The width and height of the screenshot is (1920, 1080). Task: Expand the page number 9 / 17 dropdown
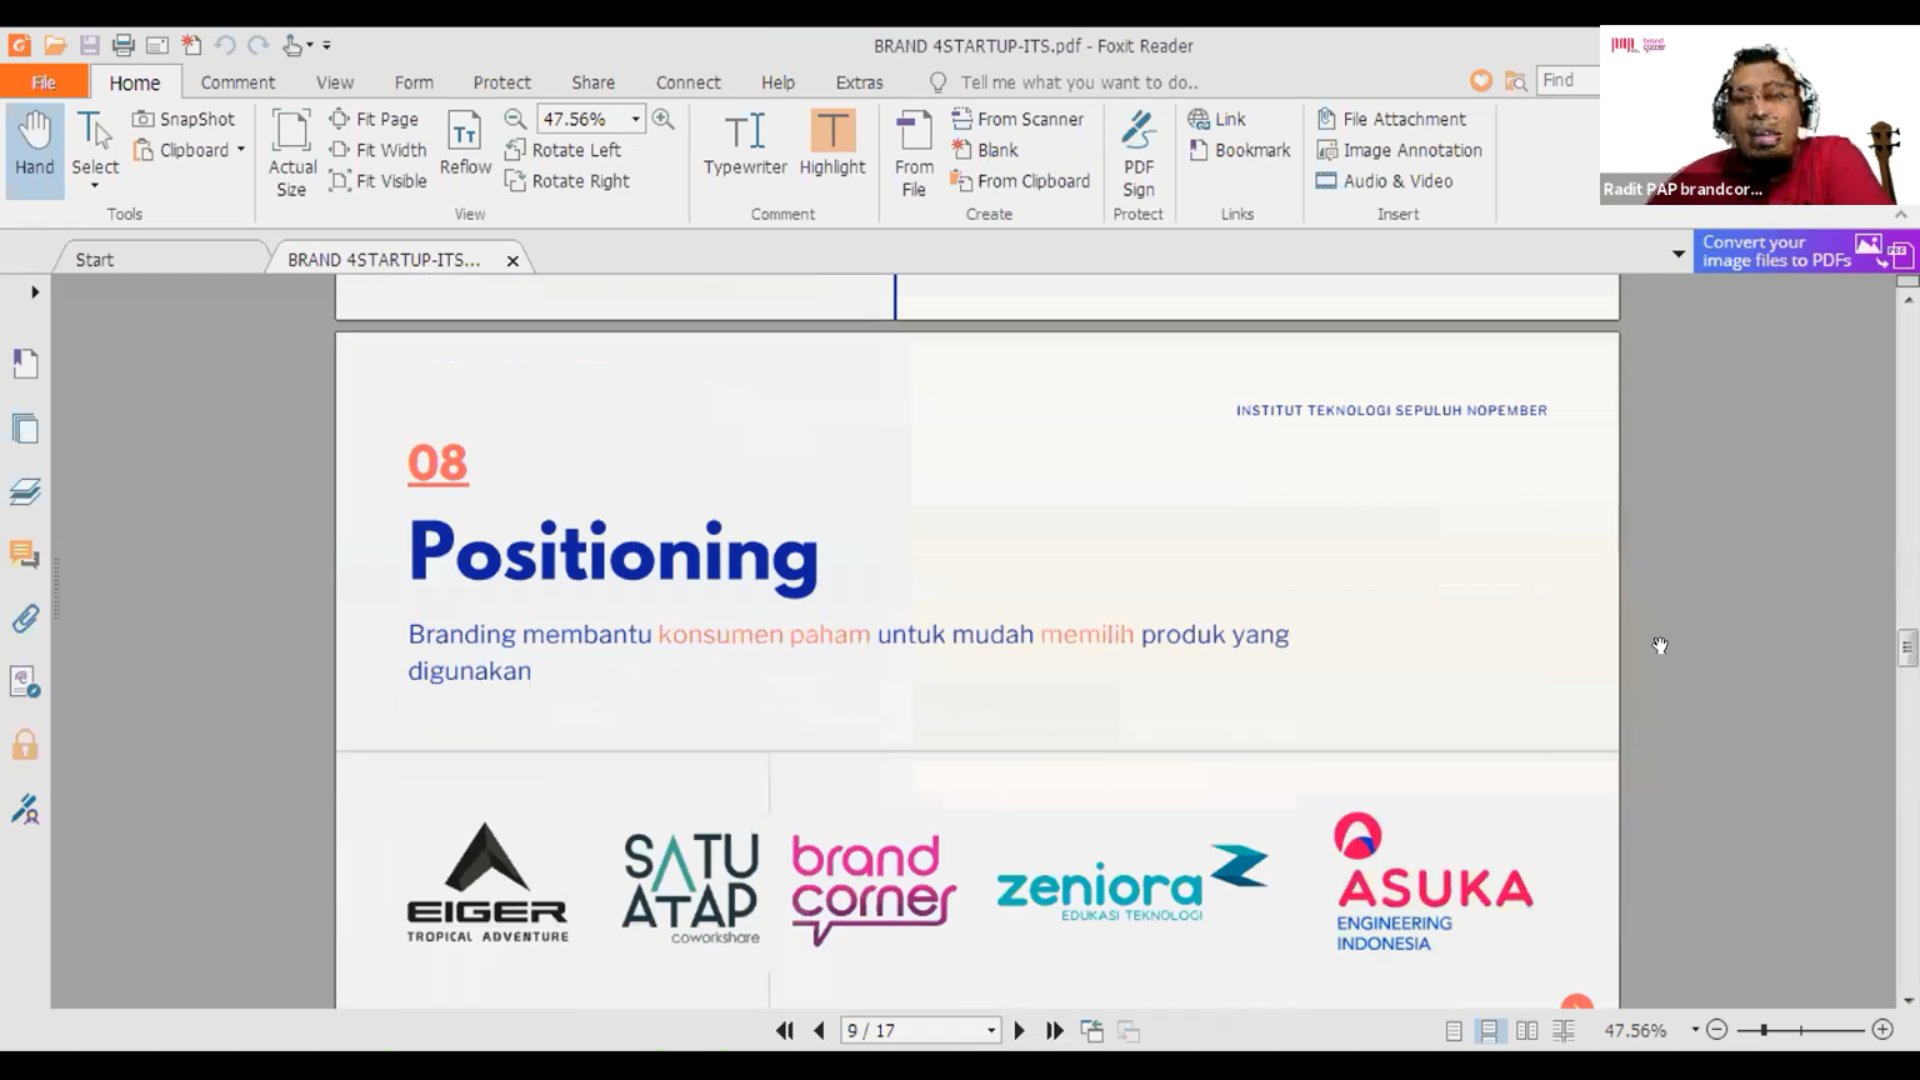991,1031
